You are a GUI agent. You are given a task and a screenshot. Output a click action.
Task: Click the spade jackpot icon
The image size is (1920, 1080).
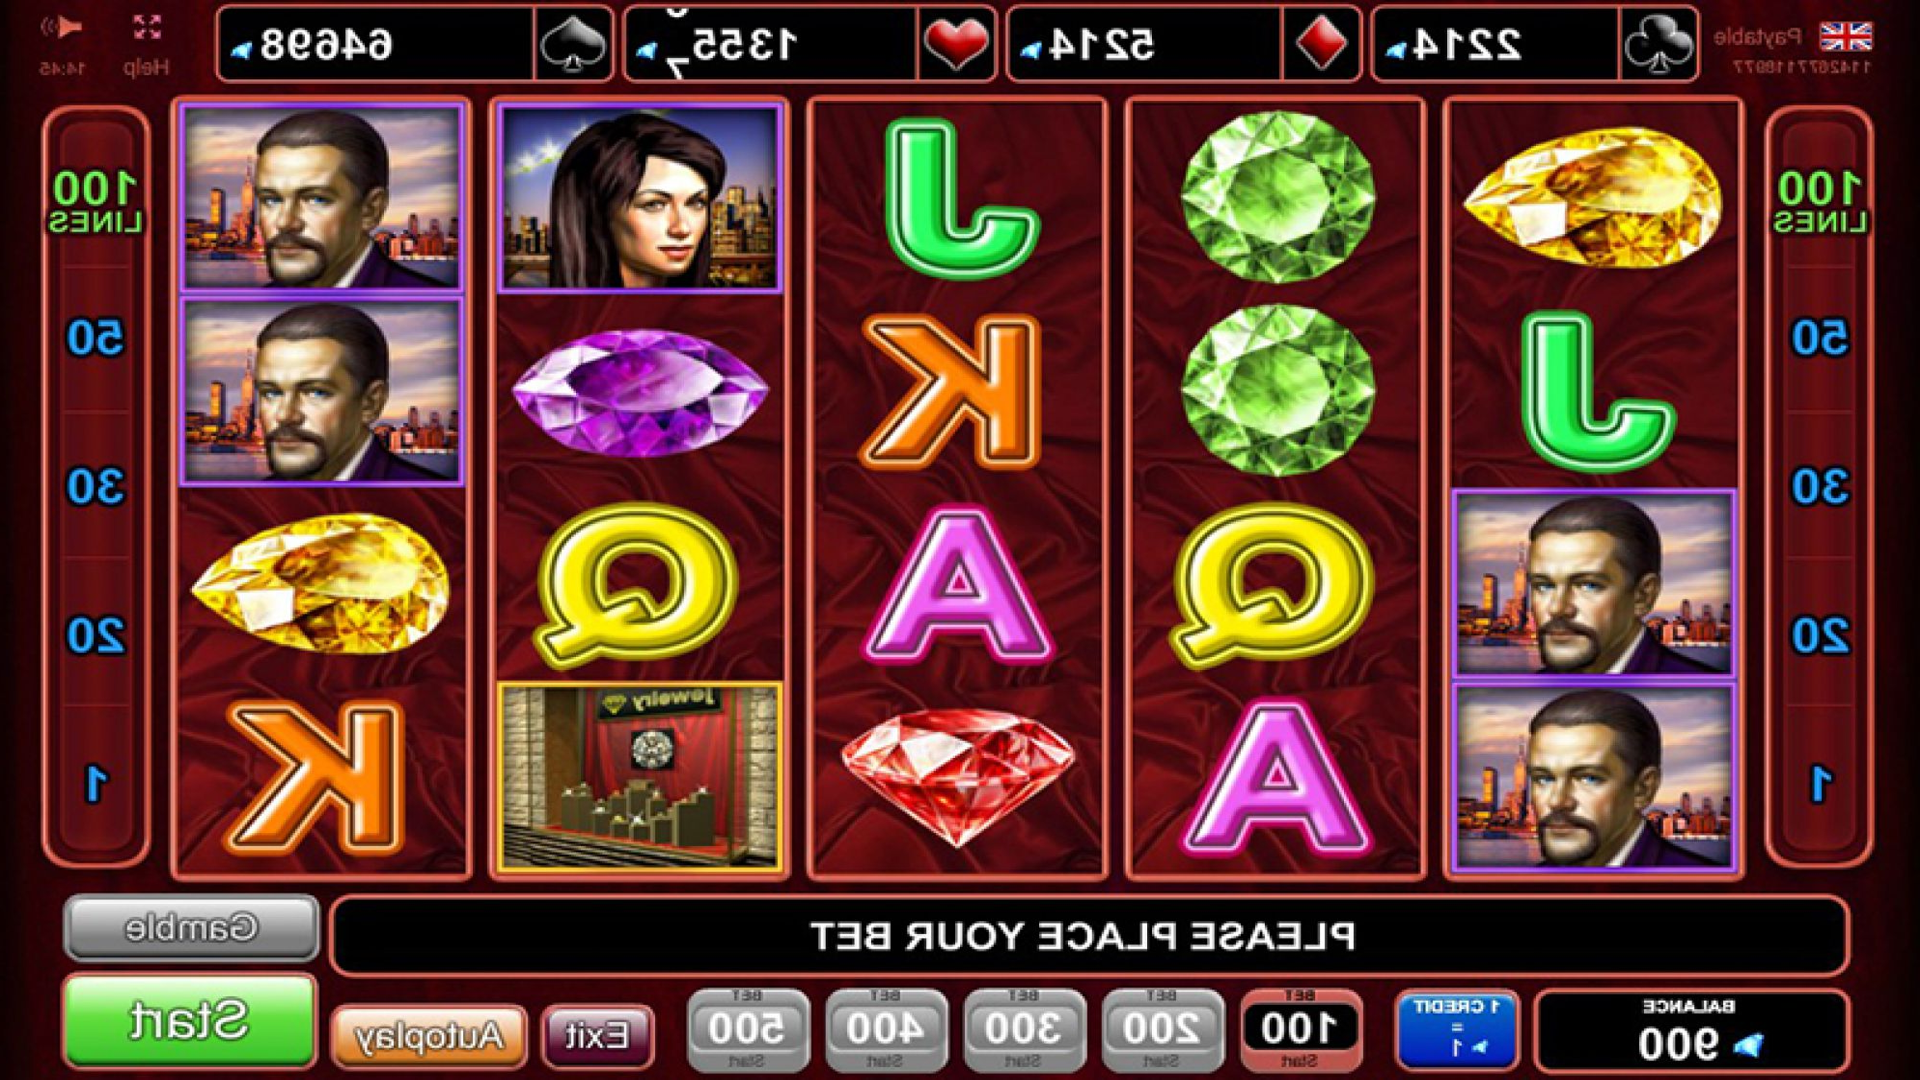pyautogui.click(x=572, y=44)
